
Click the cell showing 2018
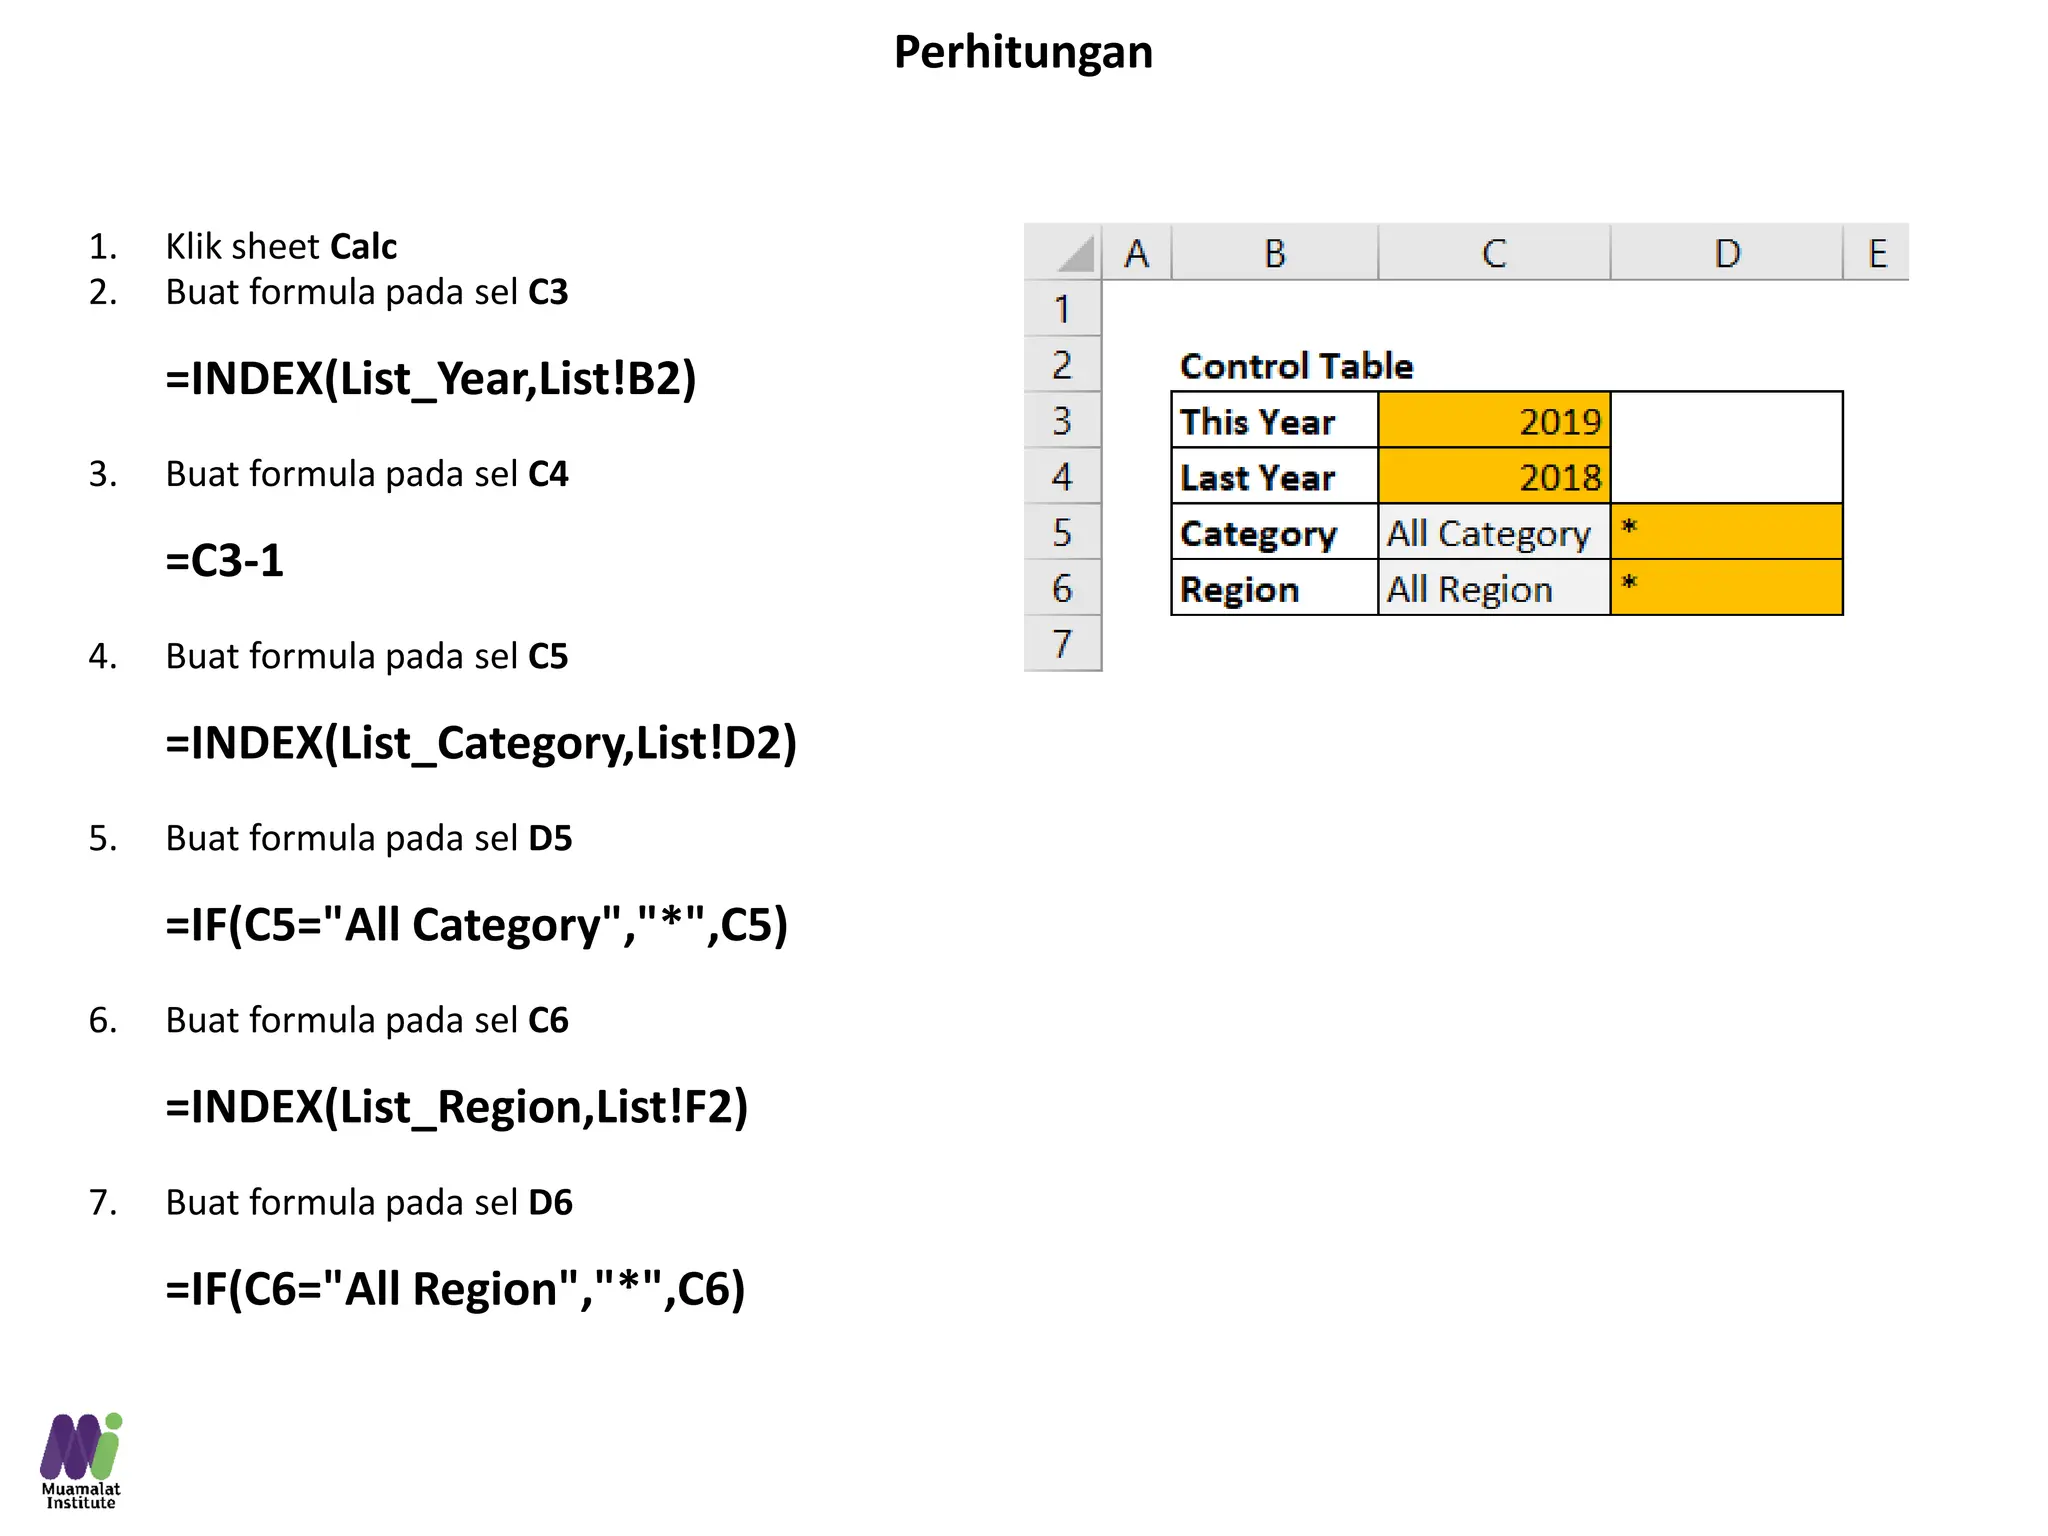click(1494, 477)
